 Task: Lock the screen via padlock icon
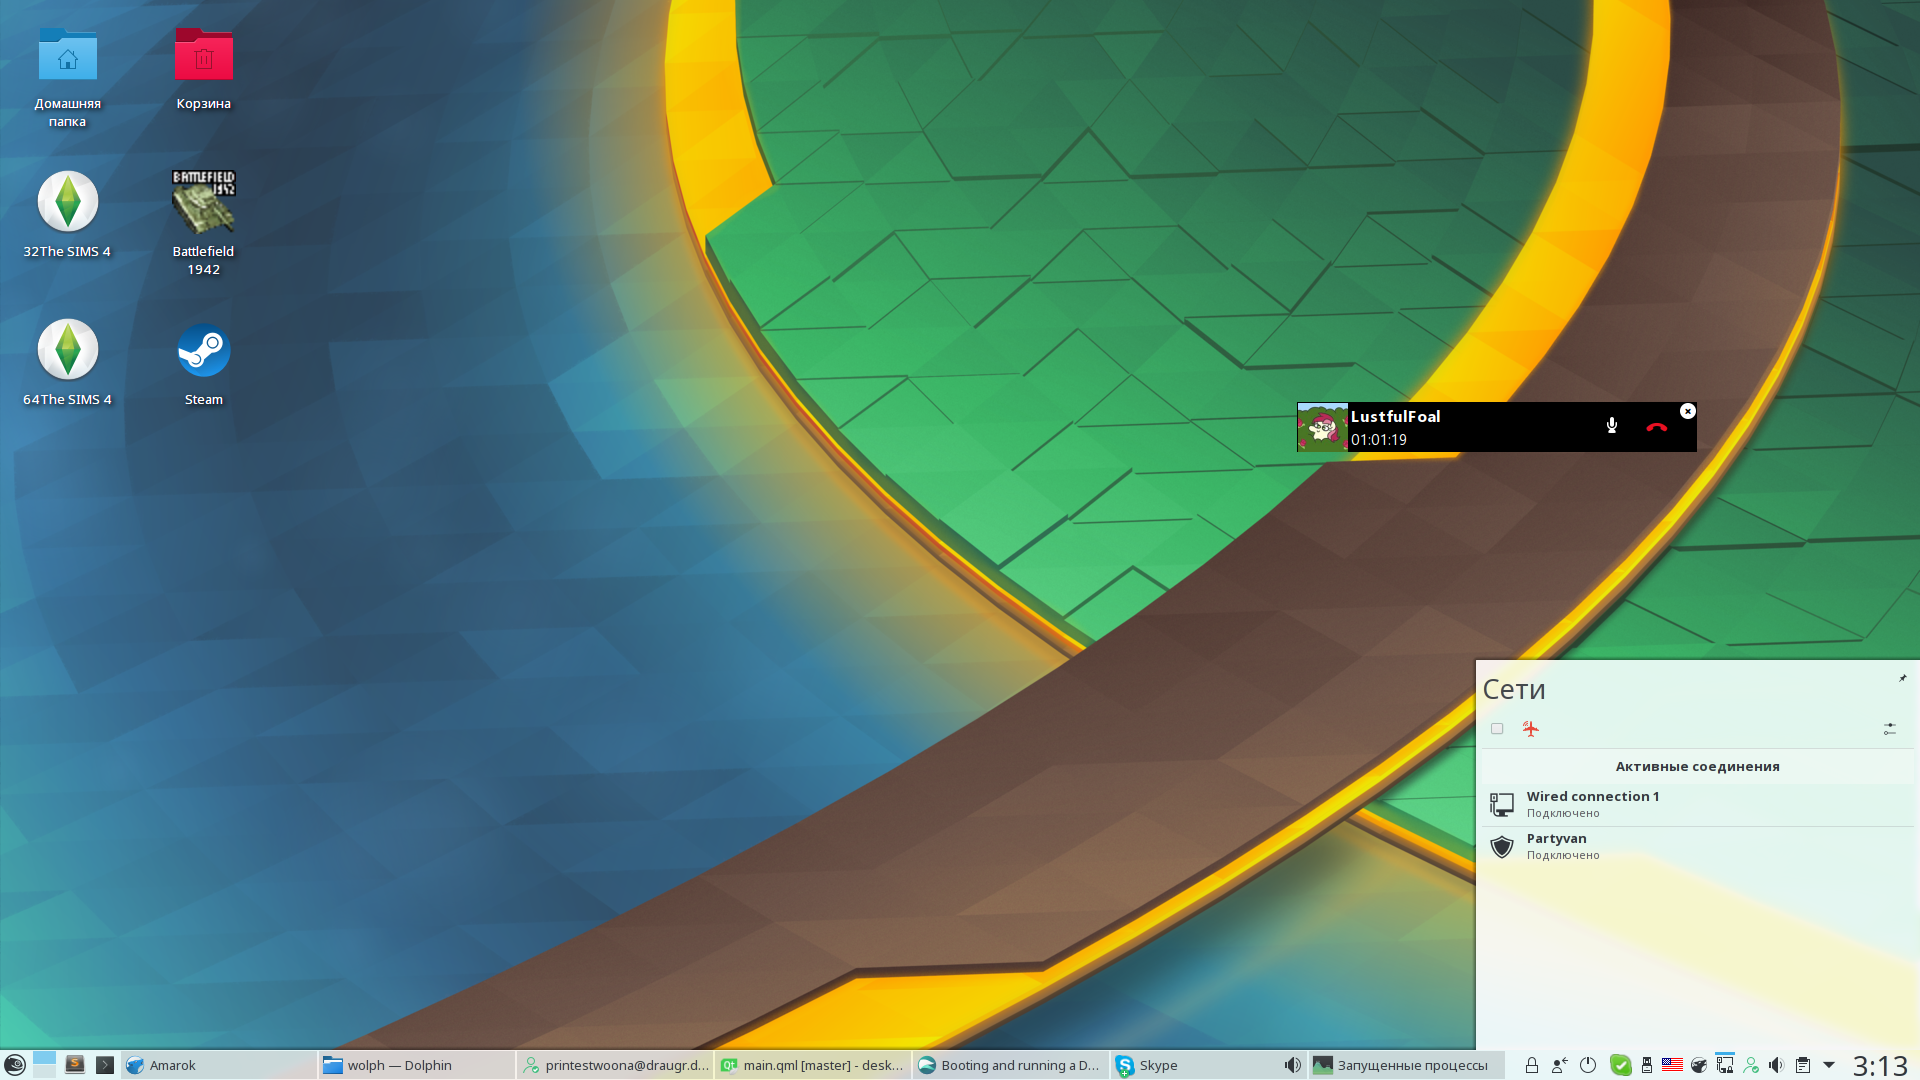(1531, 1066)
